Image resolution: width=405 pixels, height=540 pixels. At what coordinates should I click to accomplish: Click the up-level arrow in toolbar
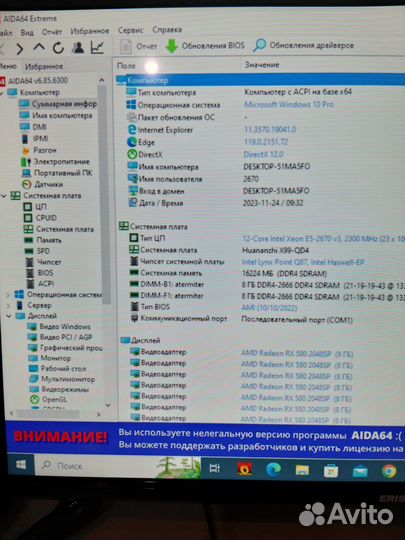(x=39, y=48)
